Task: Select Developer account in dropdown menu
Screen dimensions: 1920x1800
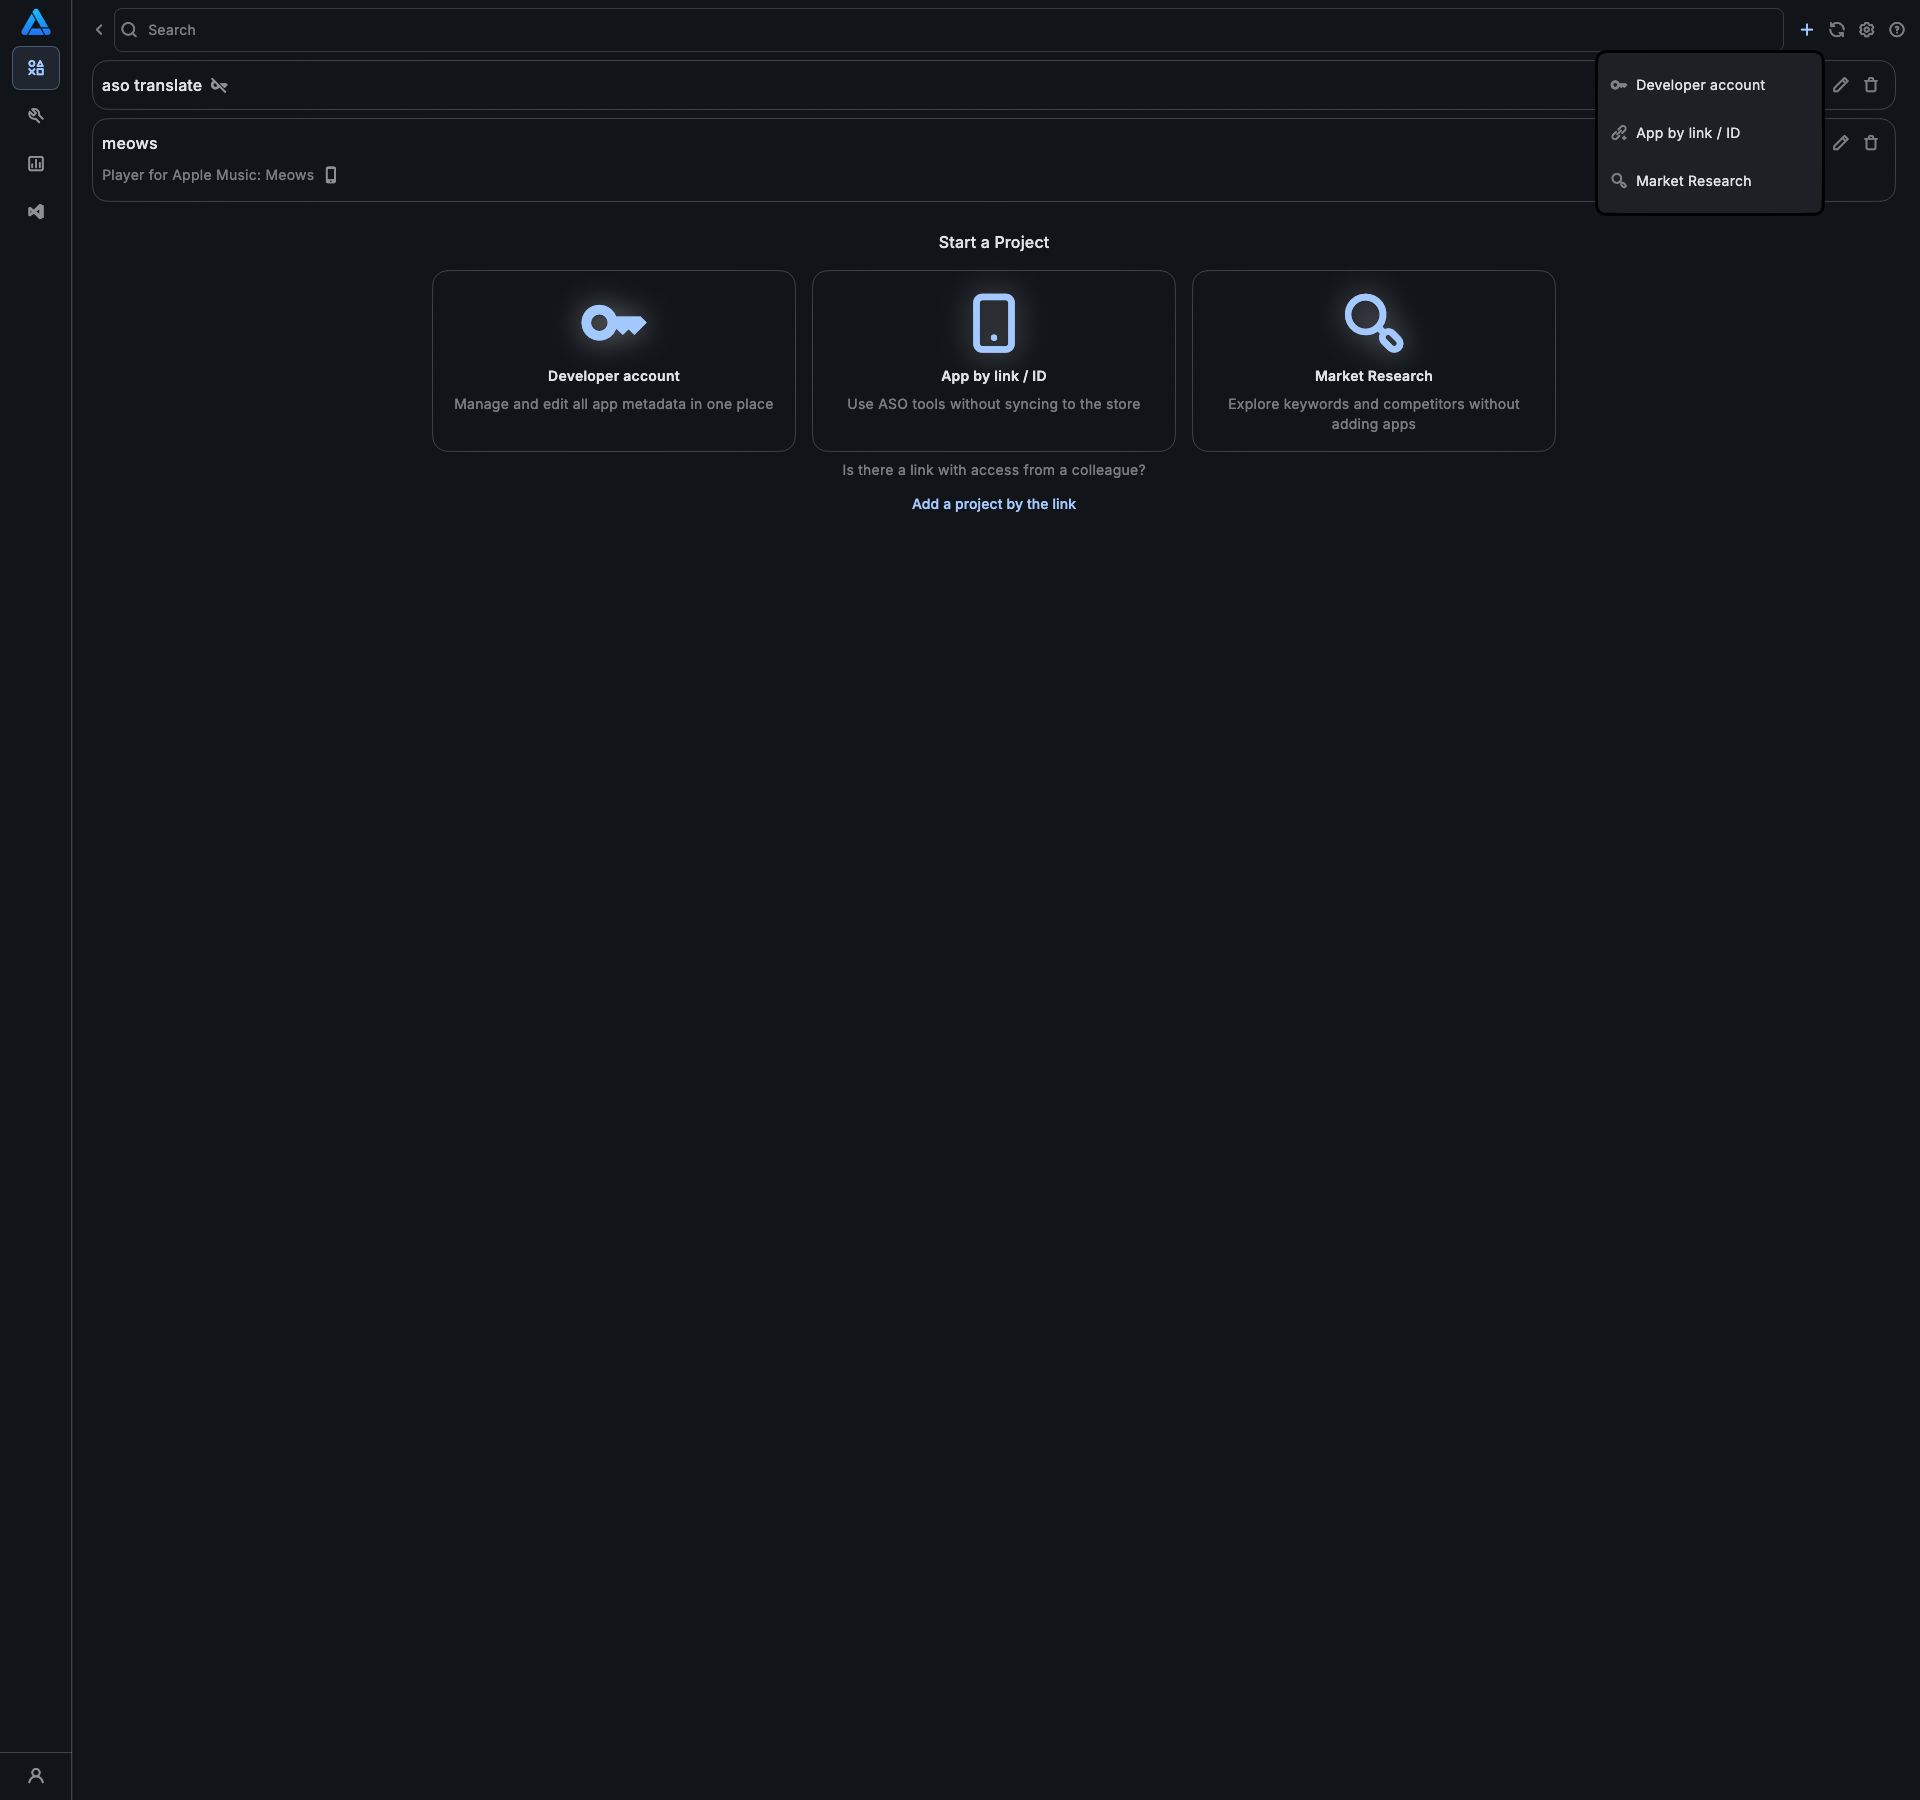Action: pos(1700,85)
